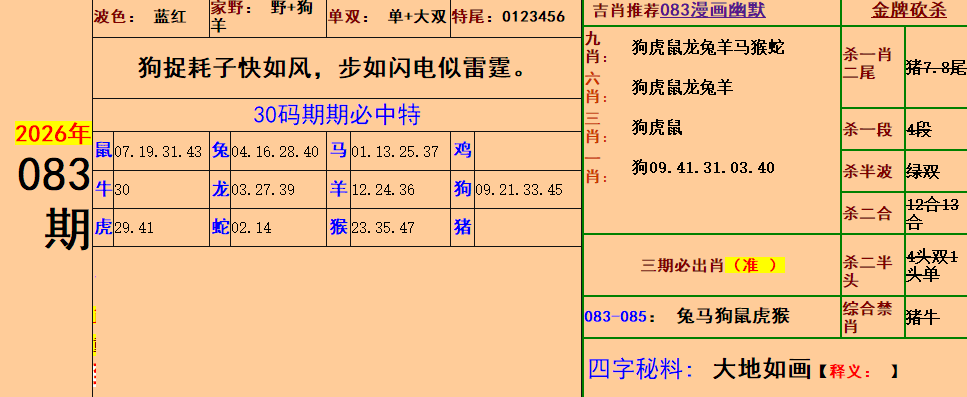This screenshot has height=397, width=967.
Task: Click the 083-085 range label
Action: point(615,317)
